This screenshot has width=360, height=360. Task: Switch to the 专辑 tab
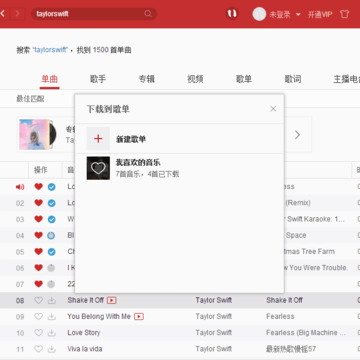pos(147,79)
